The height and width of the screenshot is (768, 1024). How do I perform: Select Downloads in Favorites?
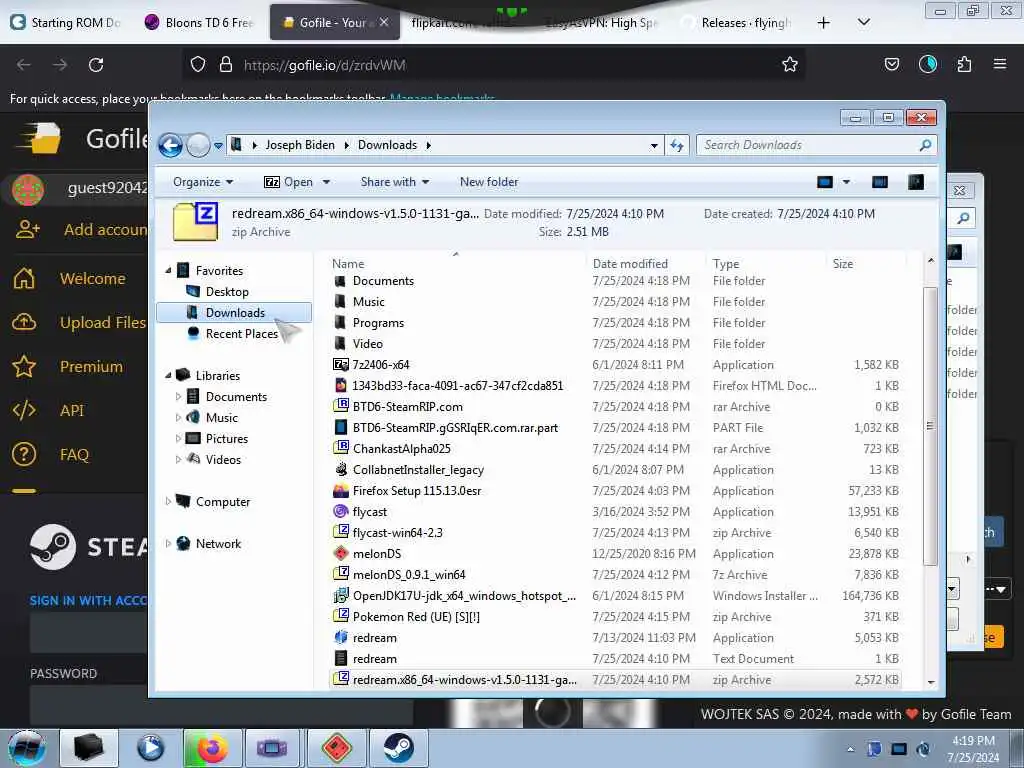pyautogui.click(x=234, y=313)
